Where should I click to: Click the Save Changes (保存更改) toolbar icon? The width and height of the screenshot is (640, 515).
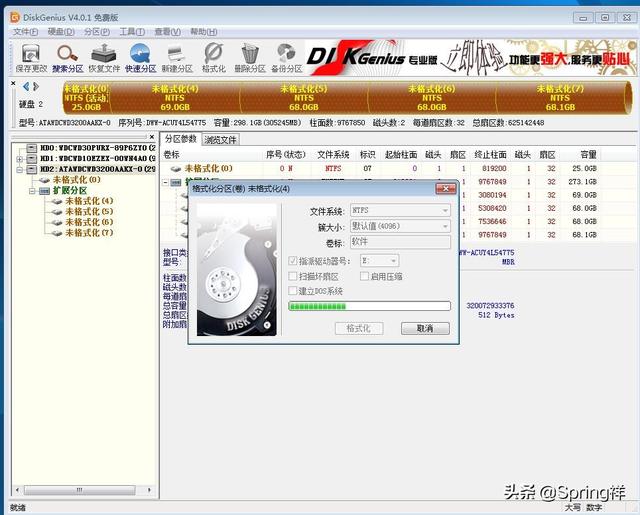[x=31, y=58]
